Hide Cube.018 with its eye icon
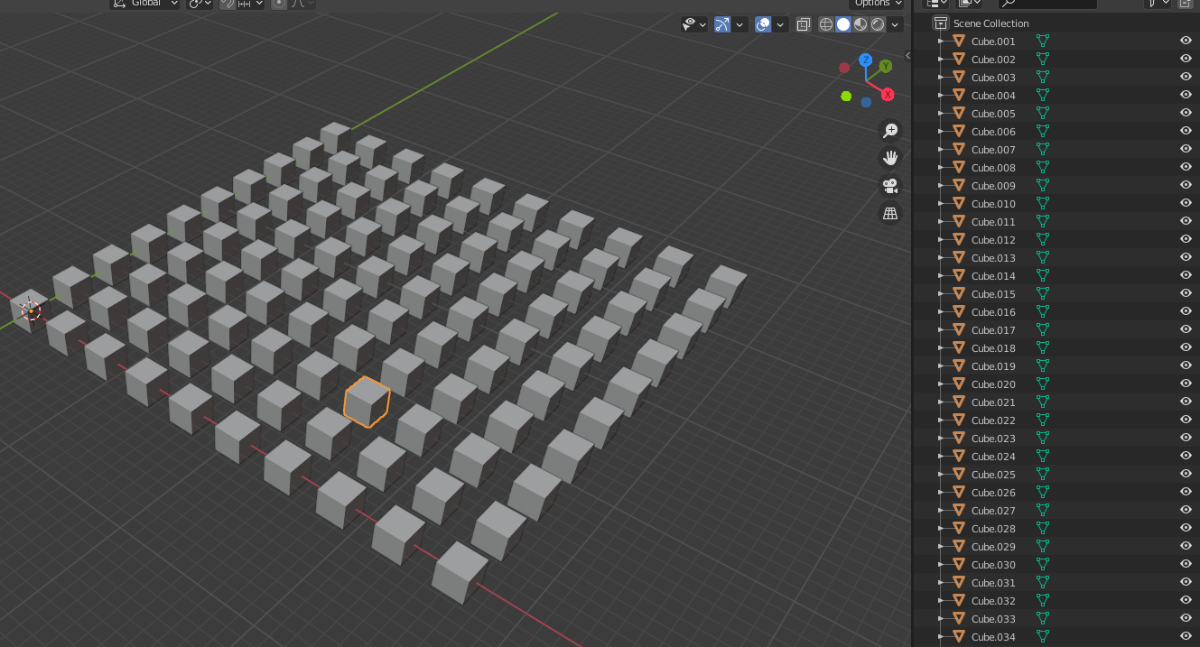 pyautogui.click(x=1186, y=348)
